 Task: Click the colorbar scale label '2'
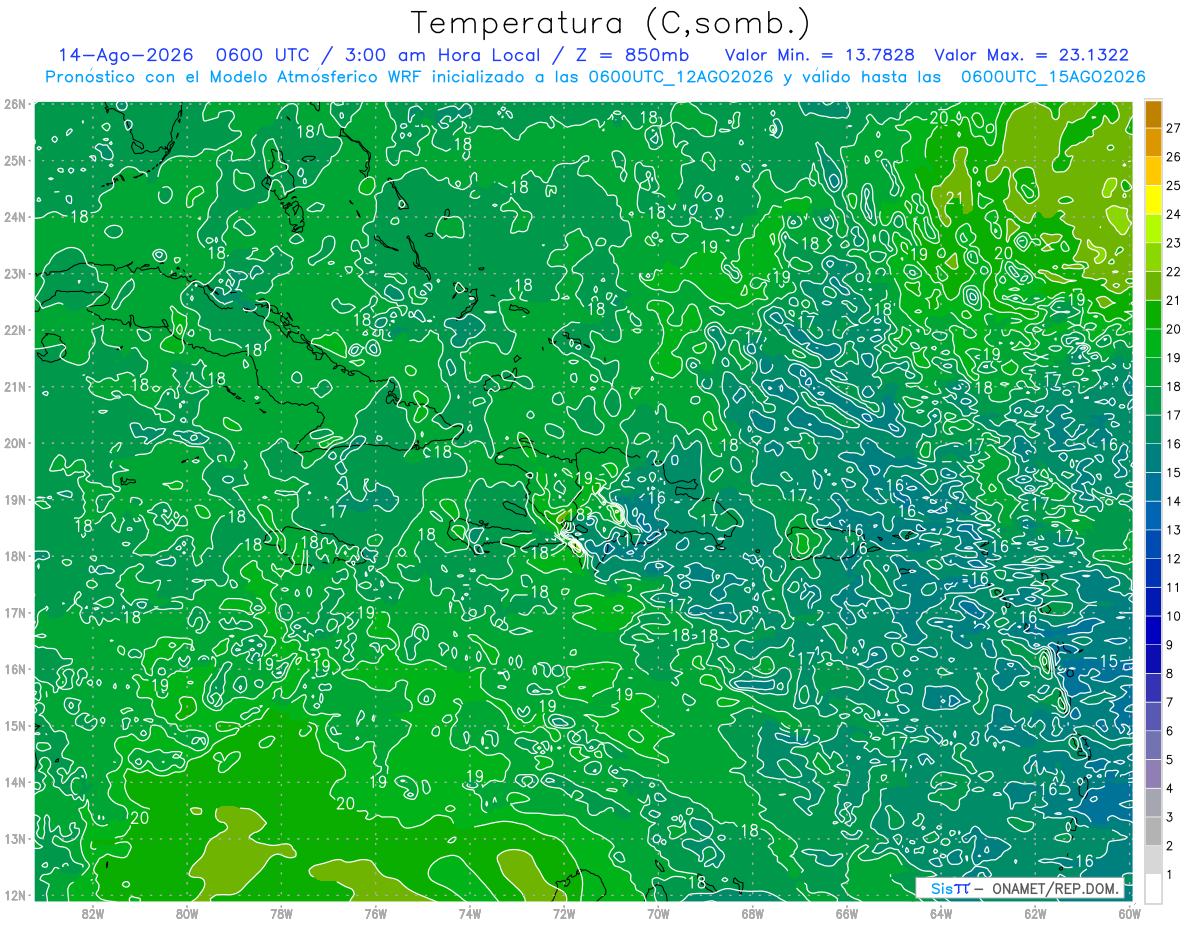click(1170, 846)
